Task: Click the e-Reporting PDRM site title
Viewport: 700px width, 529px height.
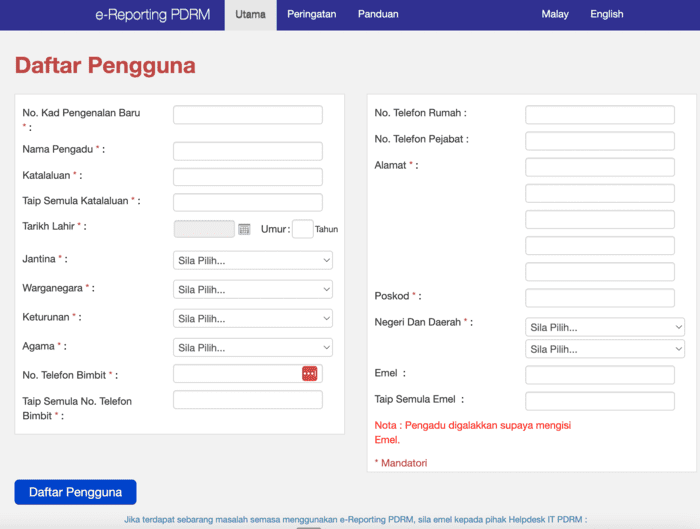Action: (x=152, y=14)
